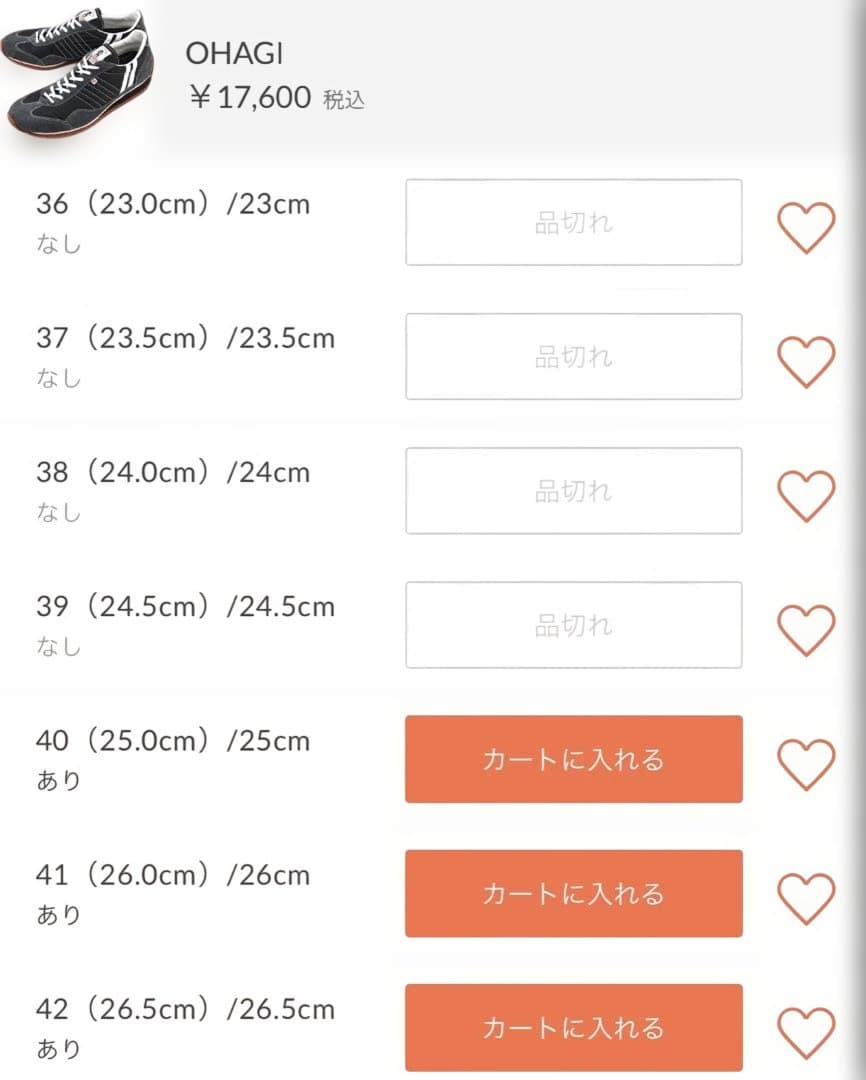Favorite size 36 (23.0cm) with heart icon

click(806, 227)
